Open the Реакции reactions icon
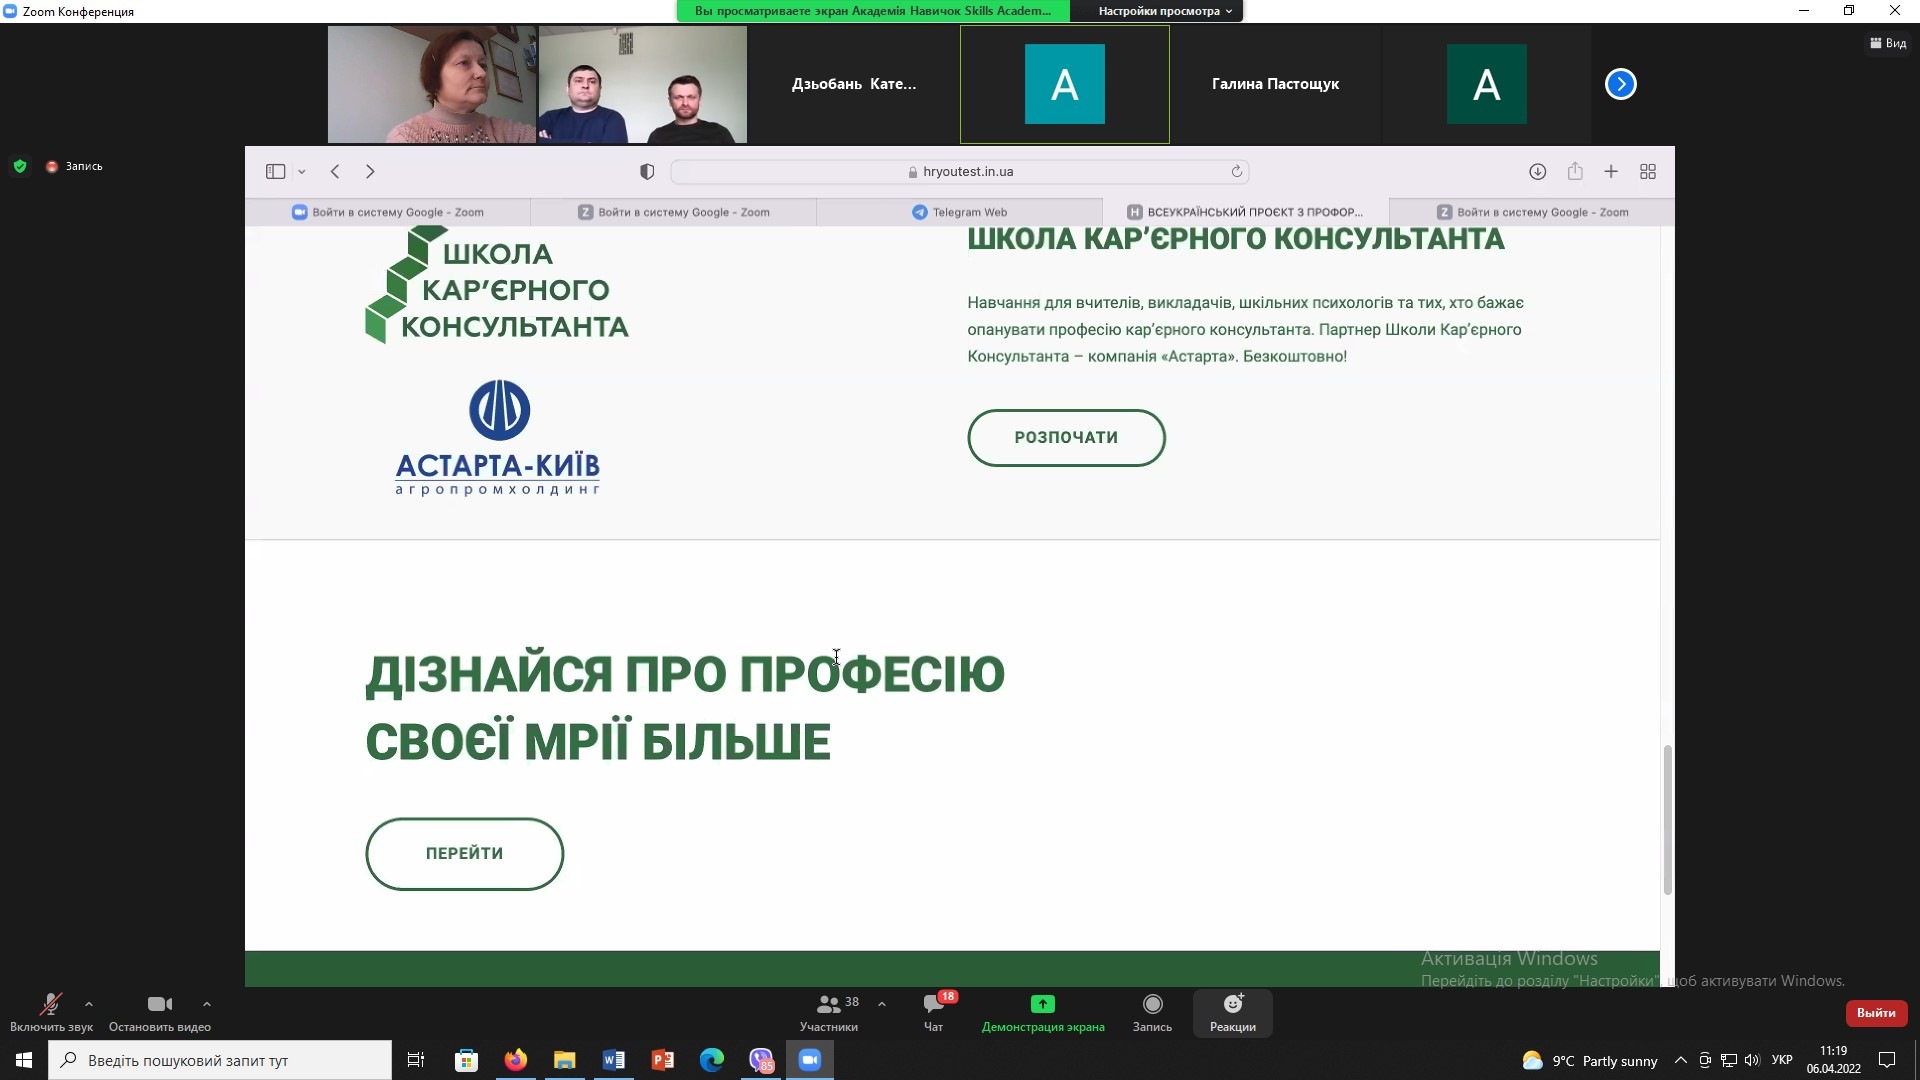1920x1080 pixels. 1232,1004
